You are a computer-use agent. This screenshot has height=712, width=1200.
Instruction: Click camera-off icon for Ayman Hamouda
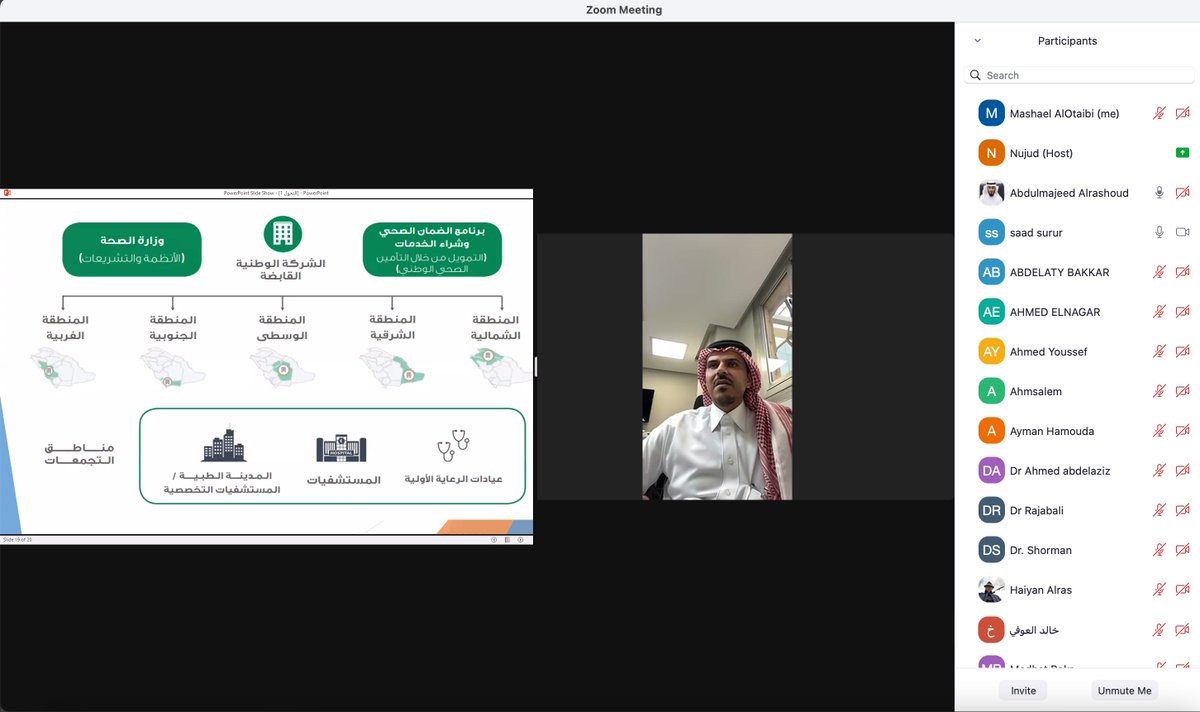[1182, 431]
